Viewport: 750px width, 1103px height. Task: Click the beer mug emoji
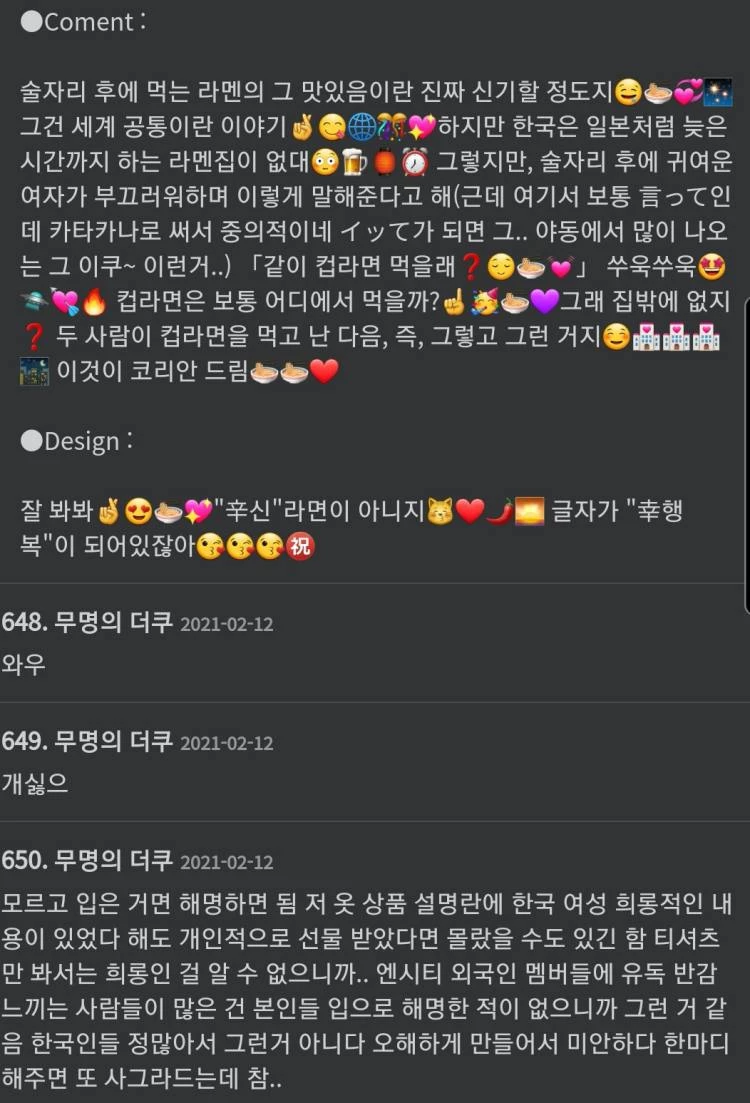pos(354,162)
